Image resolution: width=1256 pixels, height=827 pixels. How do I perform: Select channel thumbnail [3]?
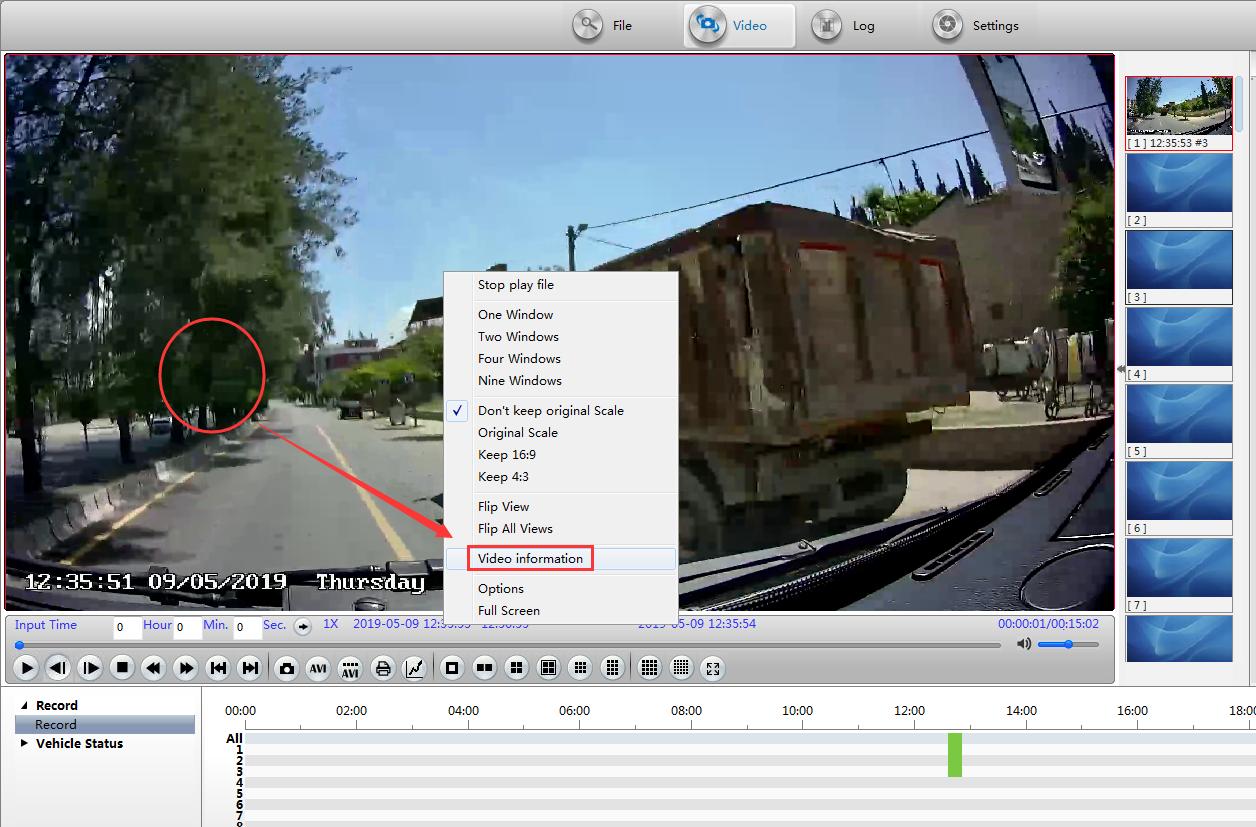(x=1179, y=267)
